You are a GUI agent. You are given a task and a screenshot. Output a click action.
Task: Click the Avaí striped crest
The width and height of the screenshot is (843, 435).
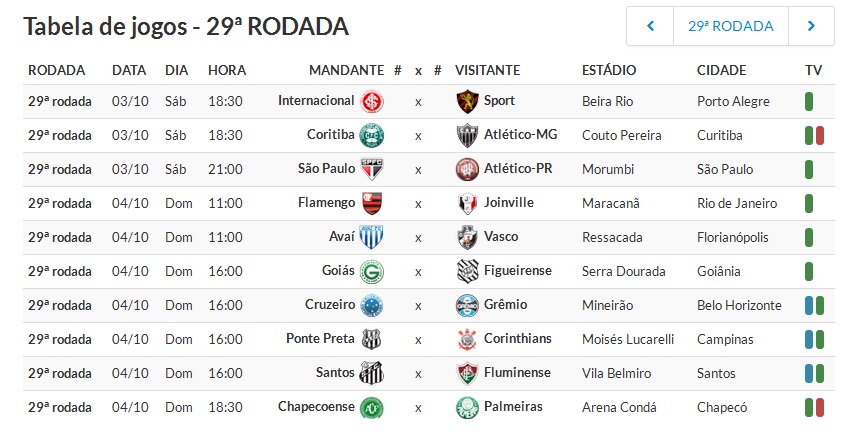372,237
